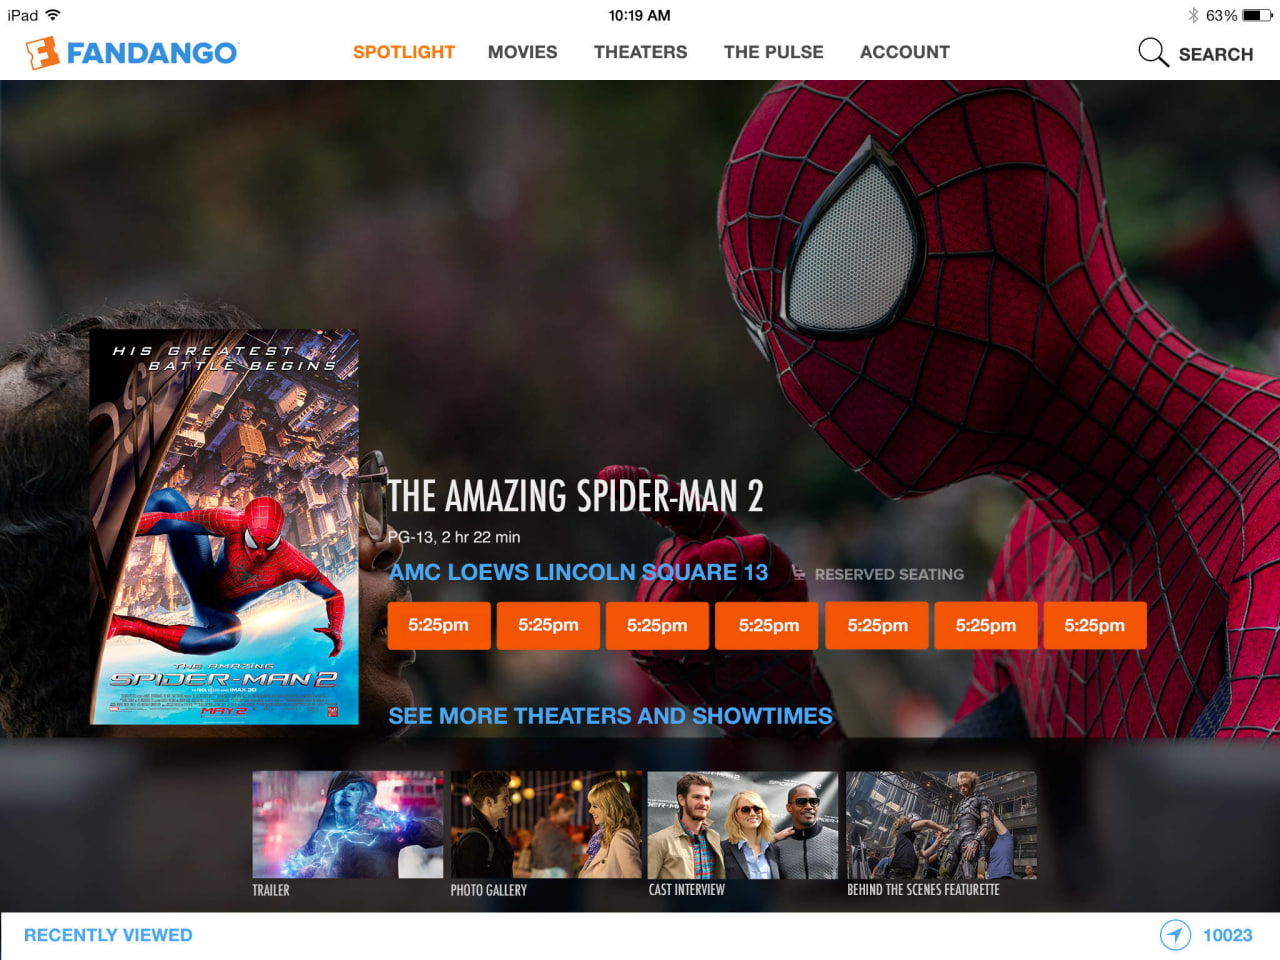Select The Pulse tab
Screen dimensions: 1280x960
click(773, 52)
